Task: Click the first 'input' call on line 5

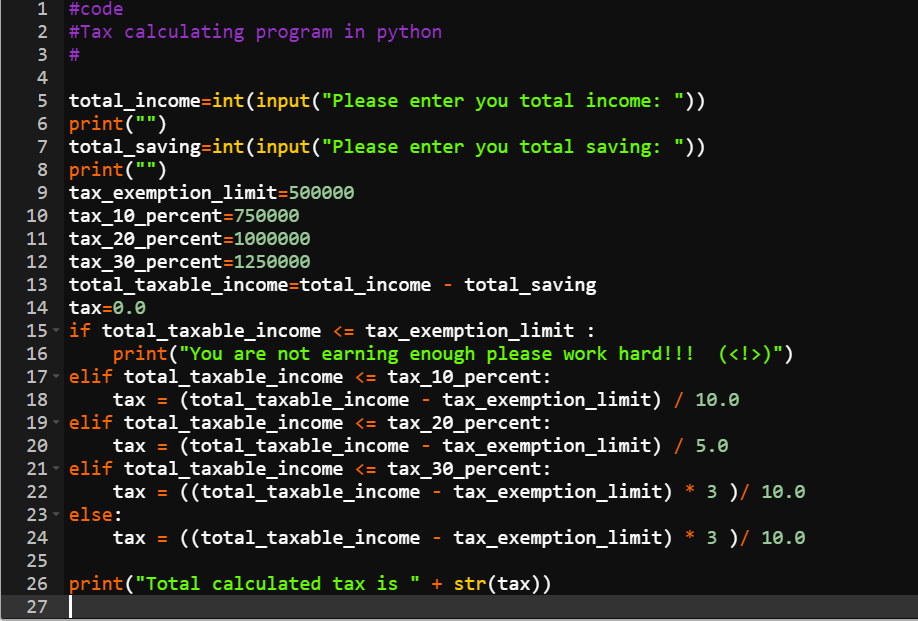Action: (283, 101)
